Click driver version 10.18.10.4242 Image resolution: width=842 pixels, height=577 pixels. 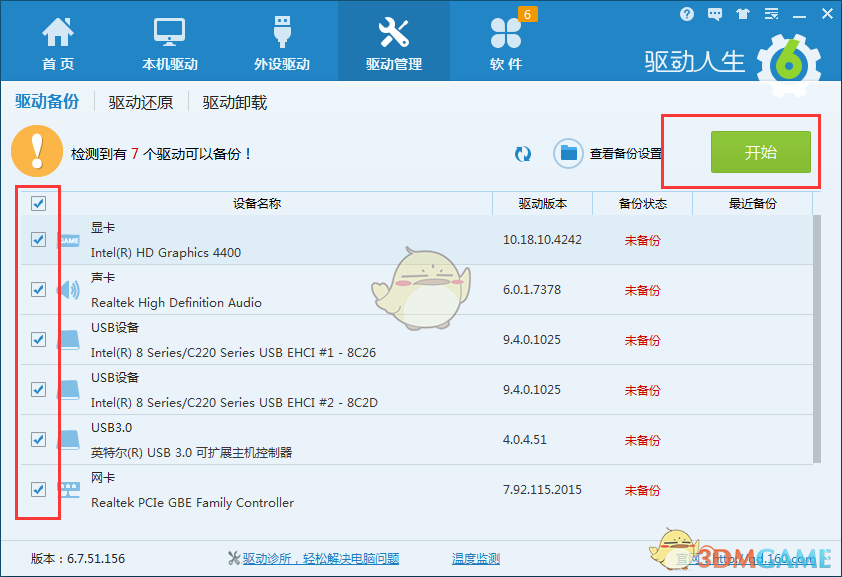click(x=542, y=239)
